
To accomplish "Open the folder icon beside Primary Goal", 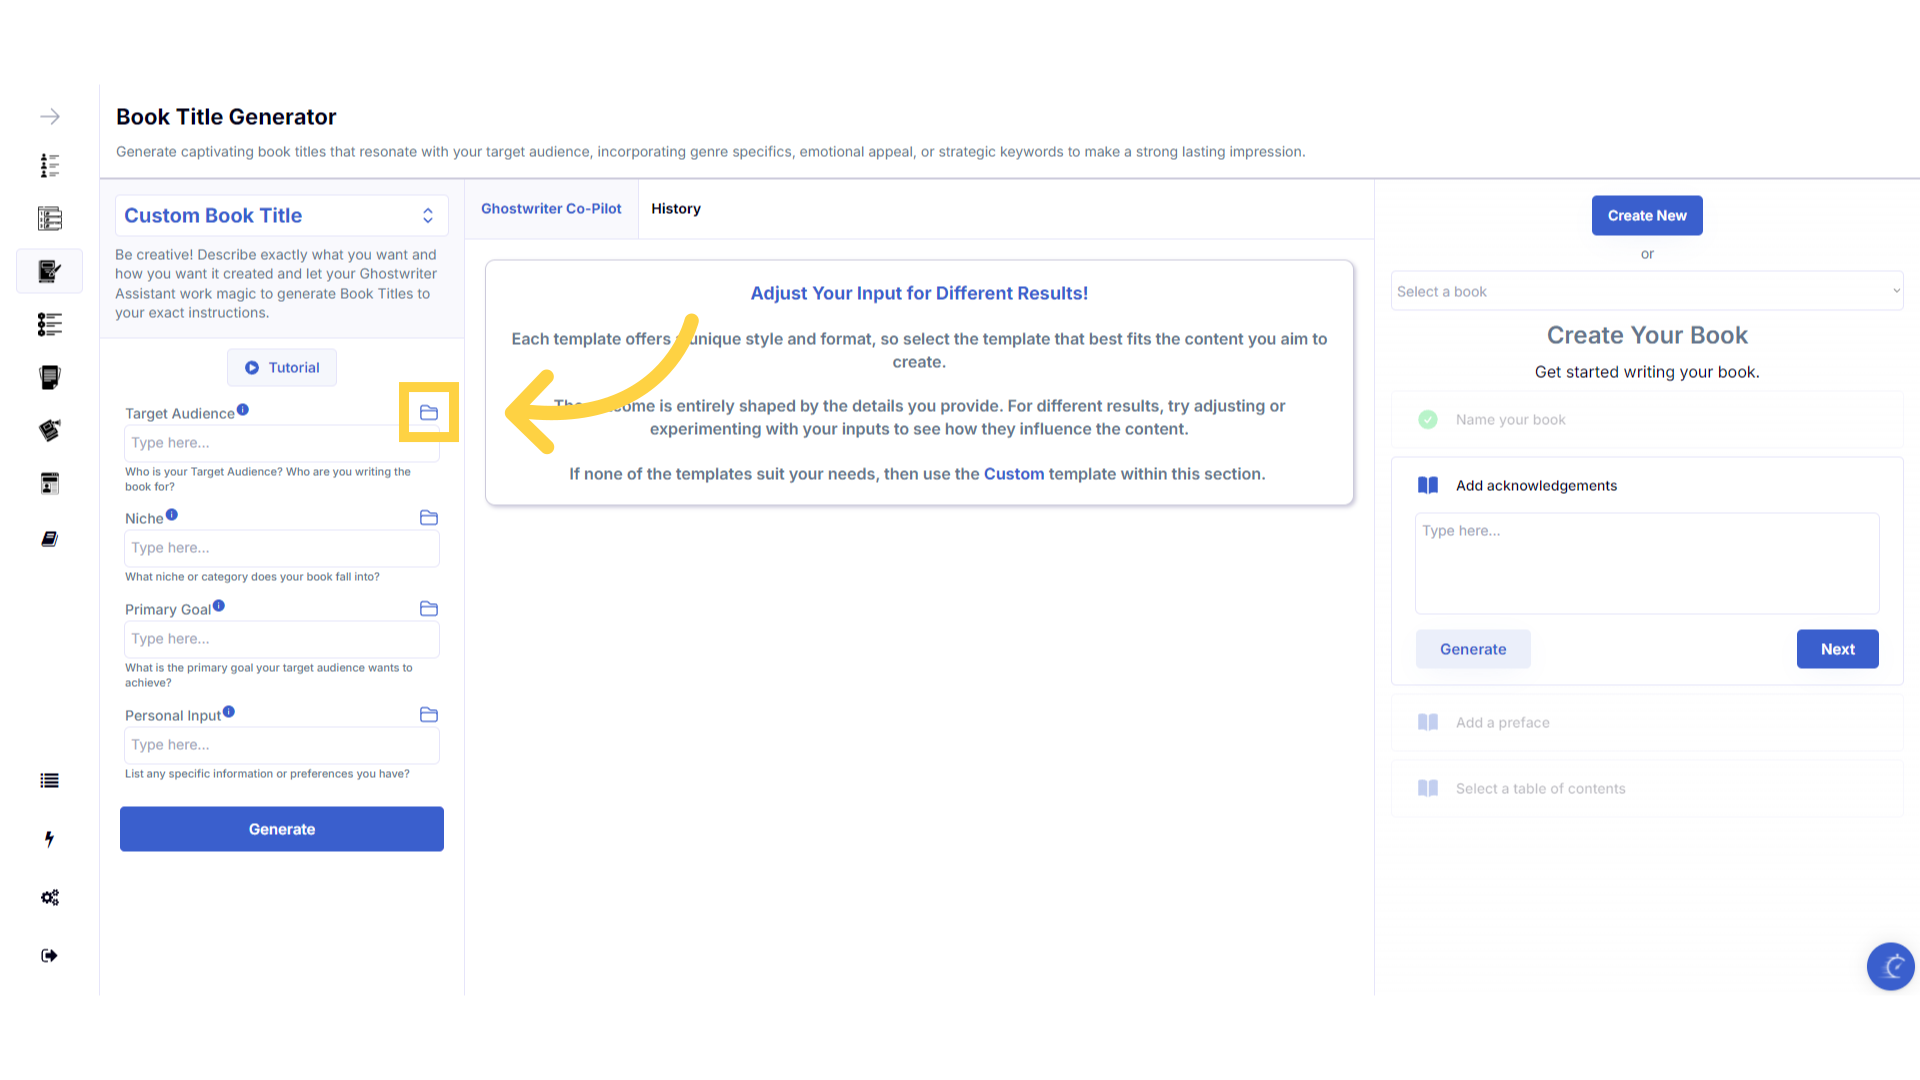I will click(x=429, y=609).
